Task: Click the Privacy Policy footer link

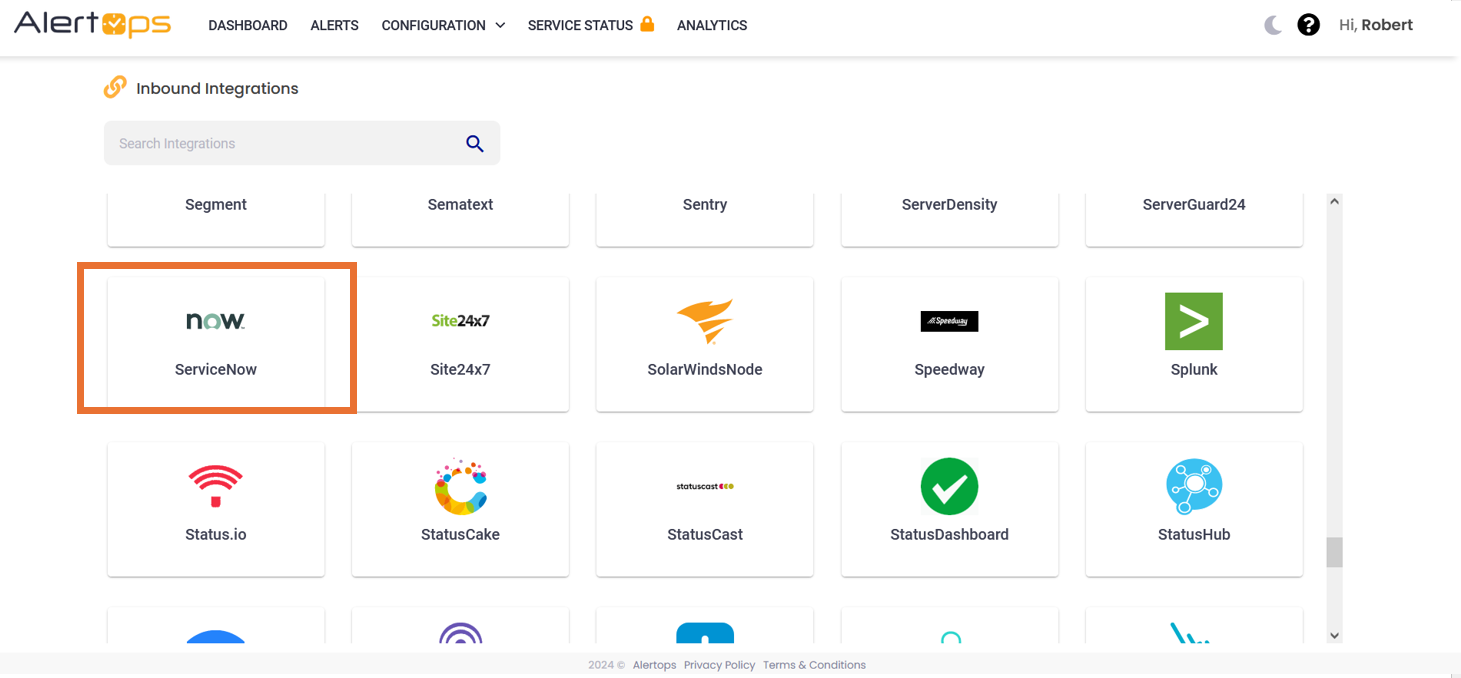Action: tap(719, 665)
